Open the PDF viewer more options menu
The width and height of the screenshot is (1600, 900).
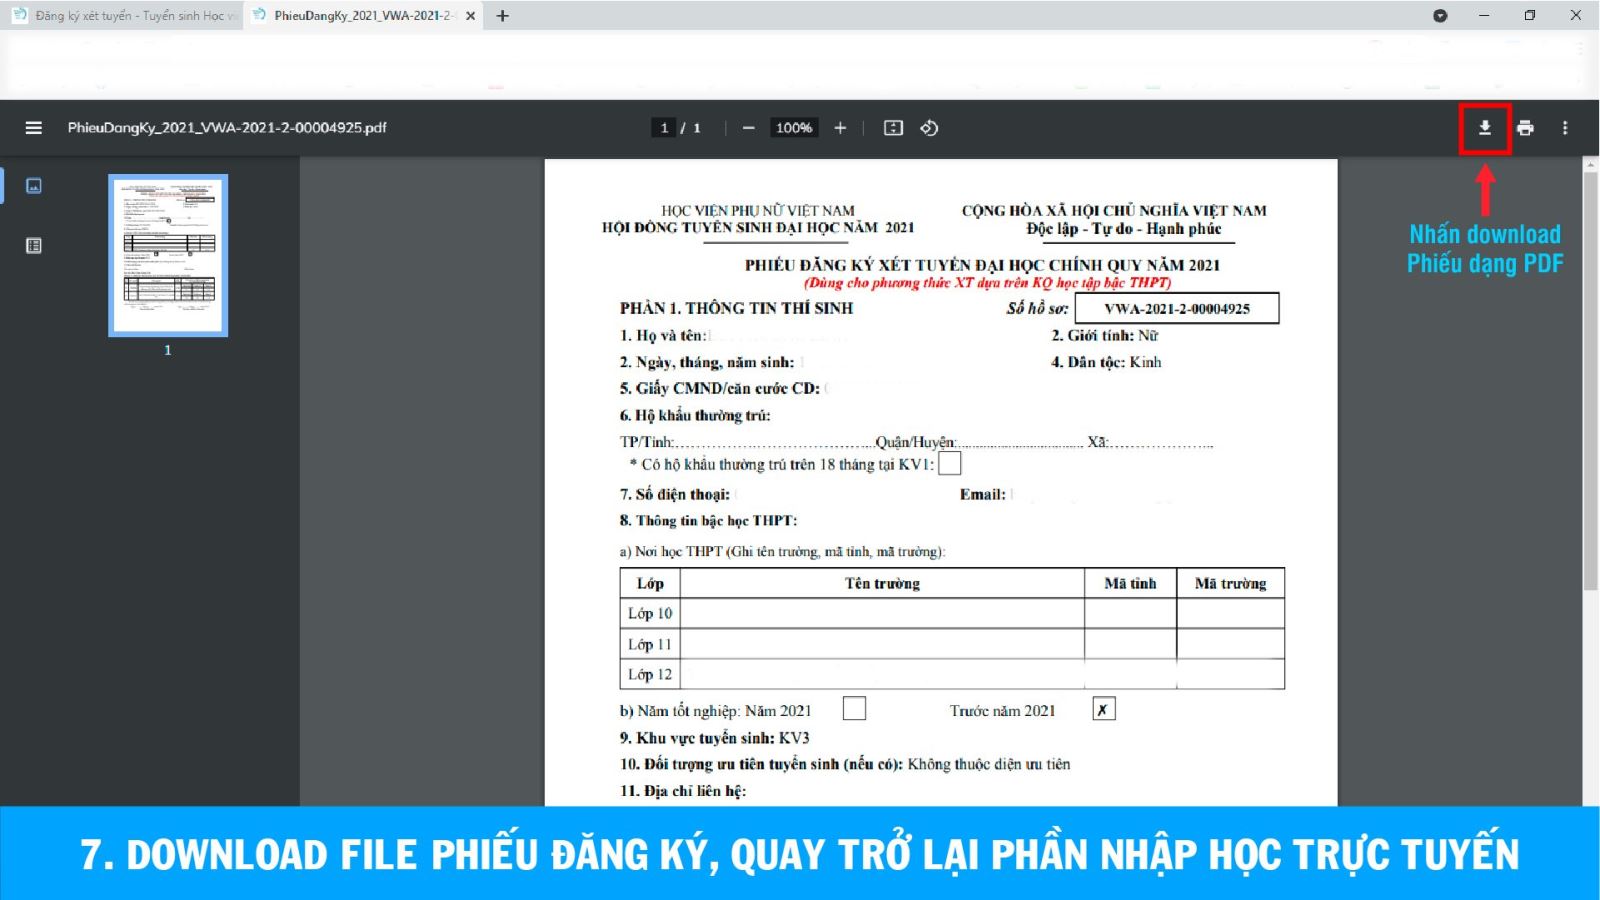click(1565, 128)
